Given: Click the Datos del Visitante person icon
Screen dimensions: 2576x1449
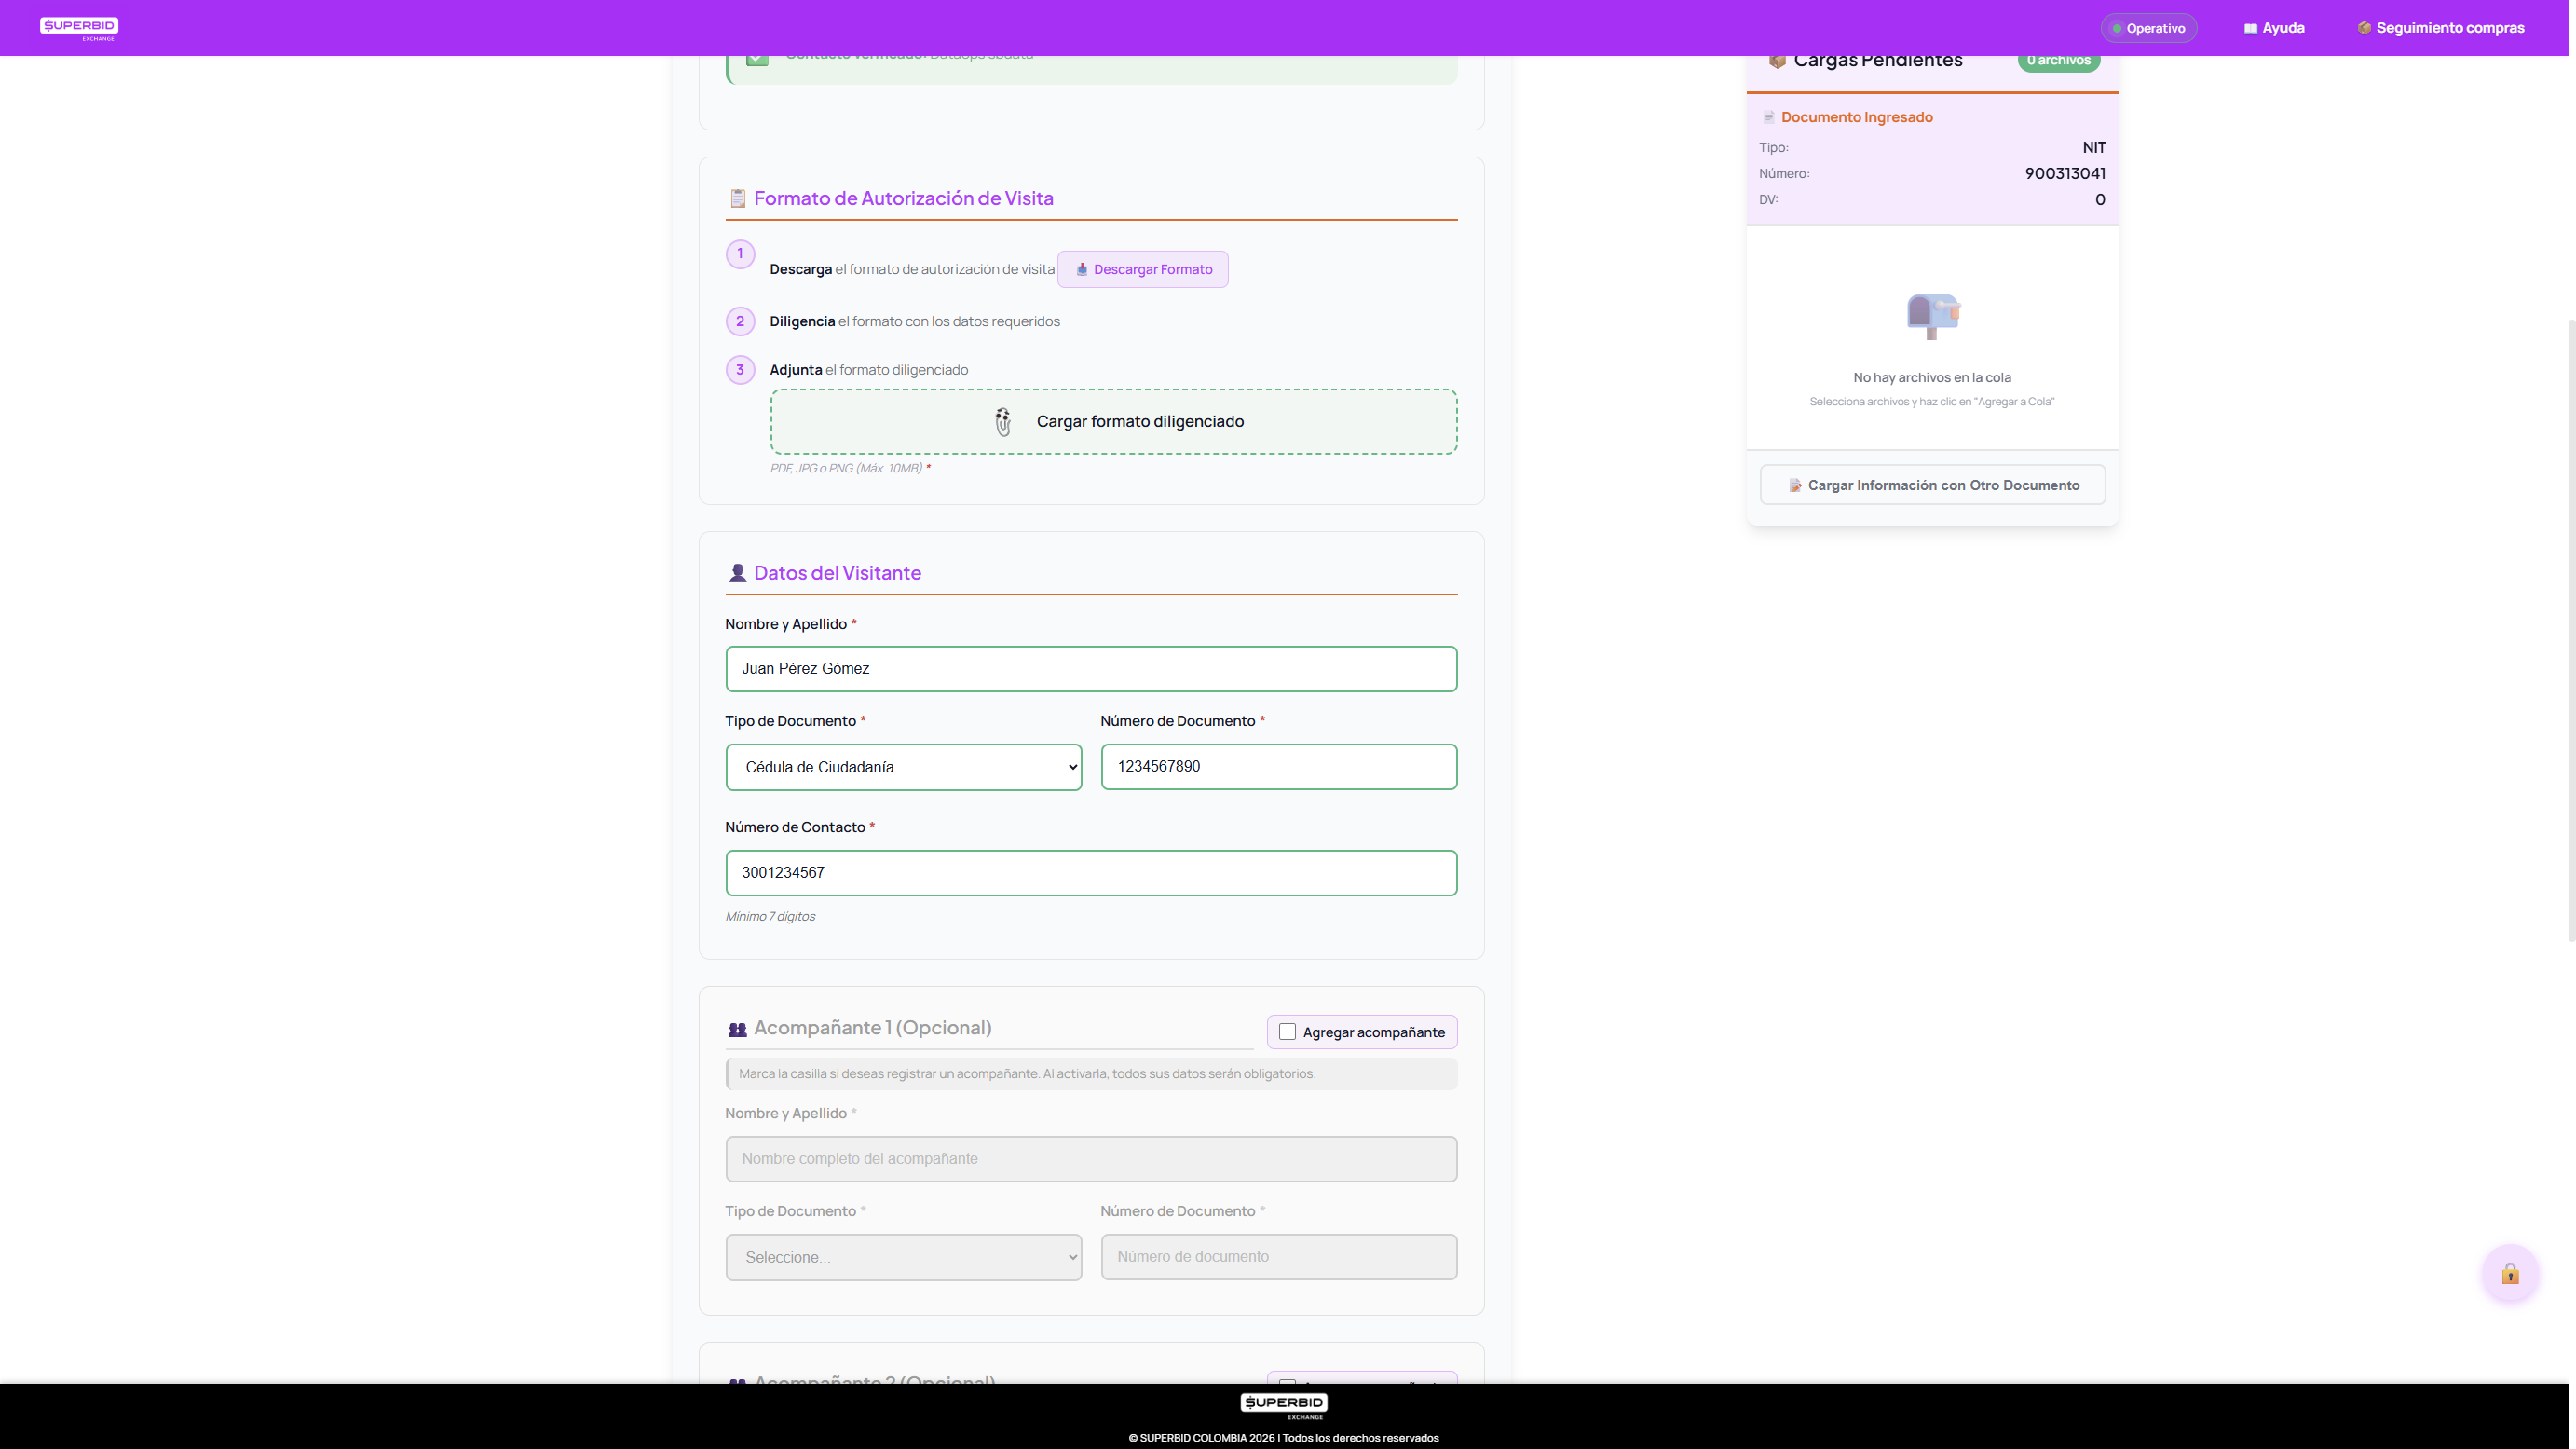Looking at the screenshot, I should (738, 573).
